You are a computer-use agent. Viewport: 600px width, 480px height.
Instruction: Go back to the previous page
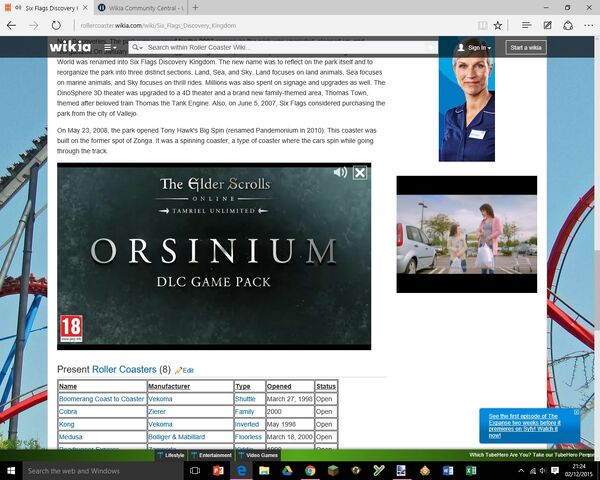click(x=11, y=26)
